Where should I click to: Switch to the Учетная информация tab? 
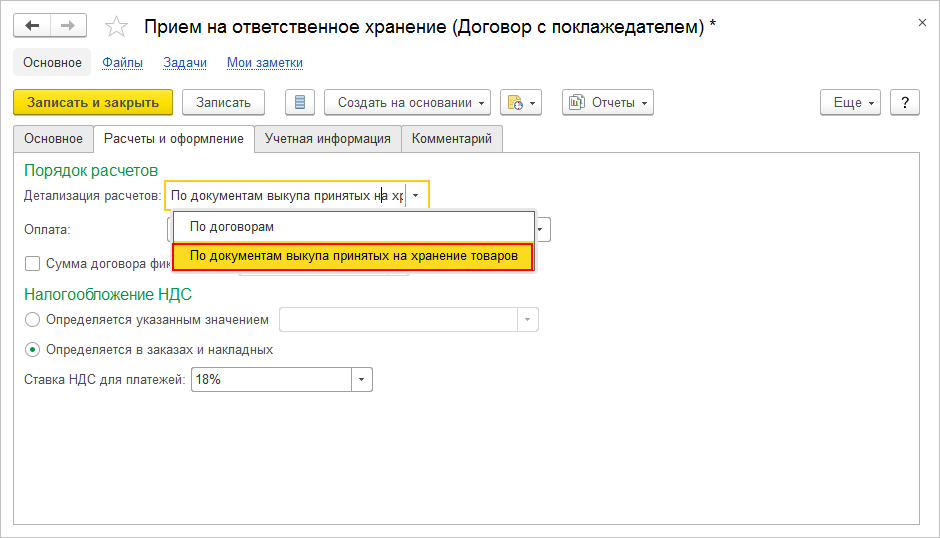(x=327, y=139)
